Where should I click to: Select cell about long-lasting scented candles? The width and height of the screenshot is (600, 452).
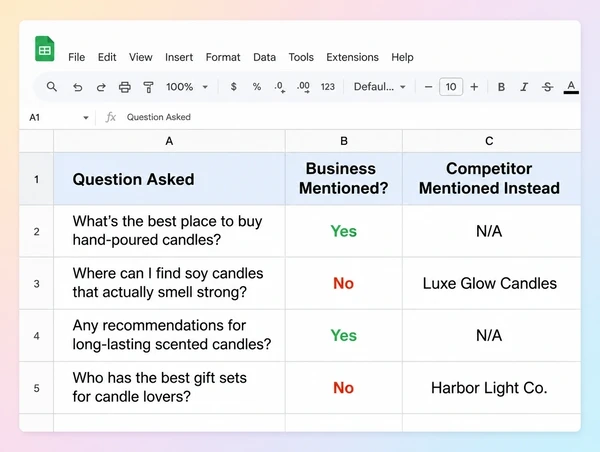[169, 336]
